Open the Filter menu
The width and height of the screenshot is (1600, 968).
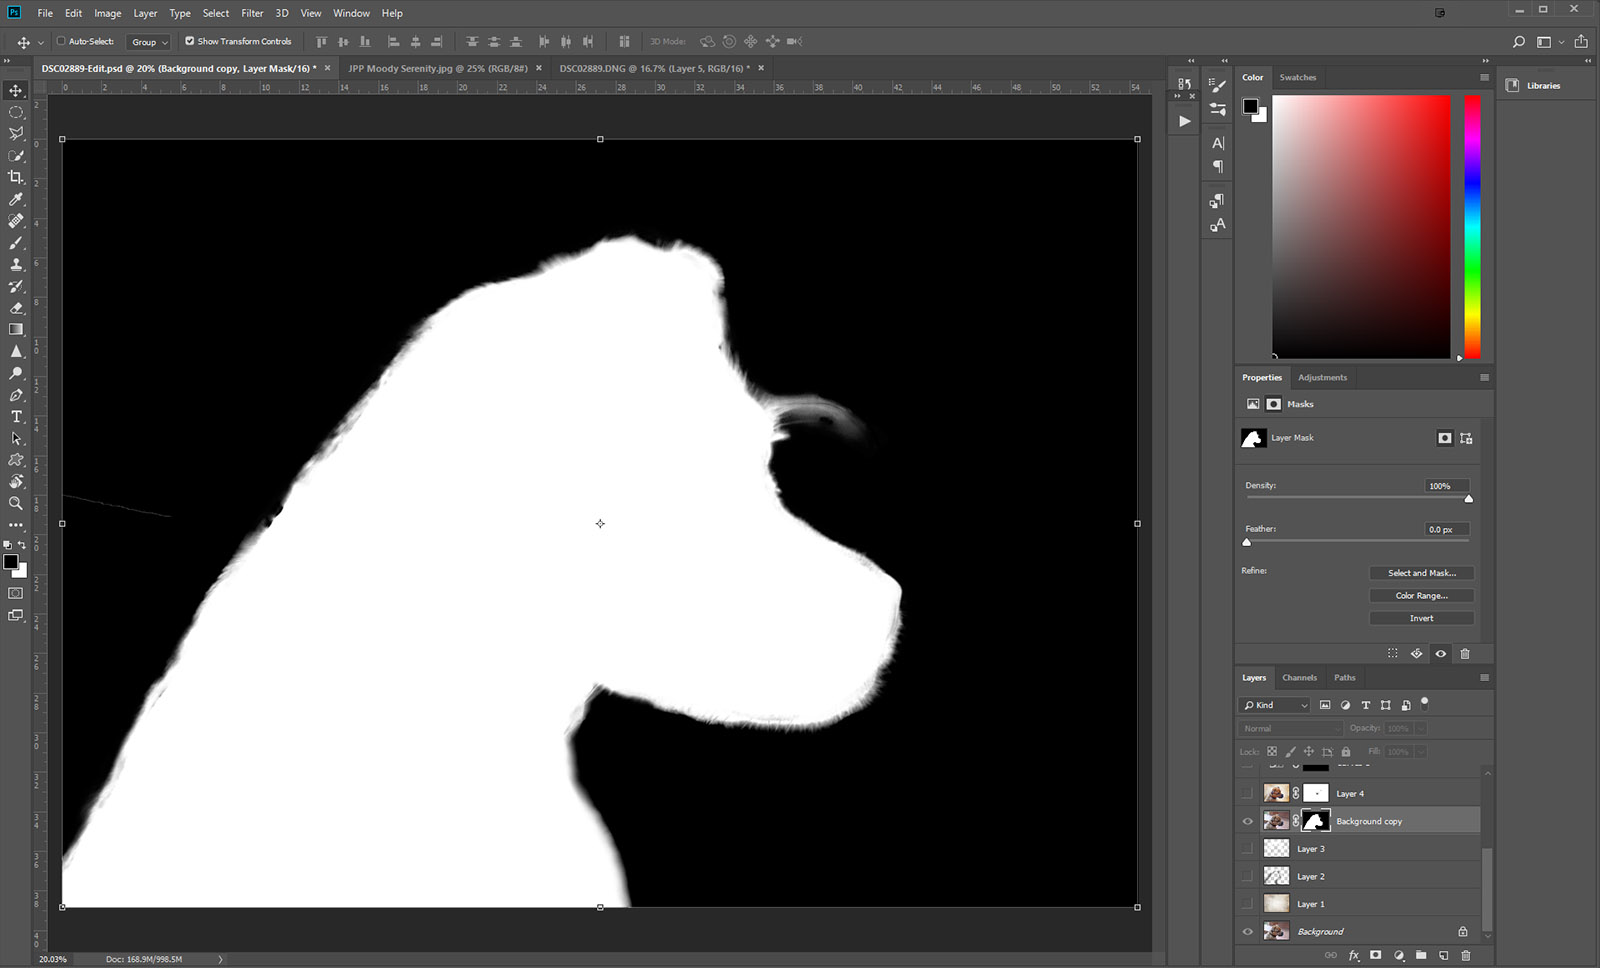coord(252,13)
